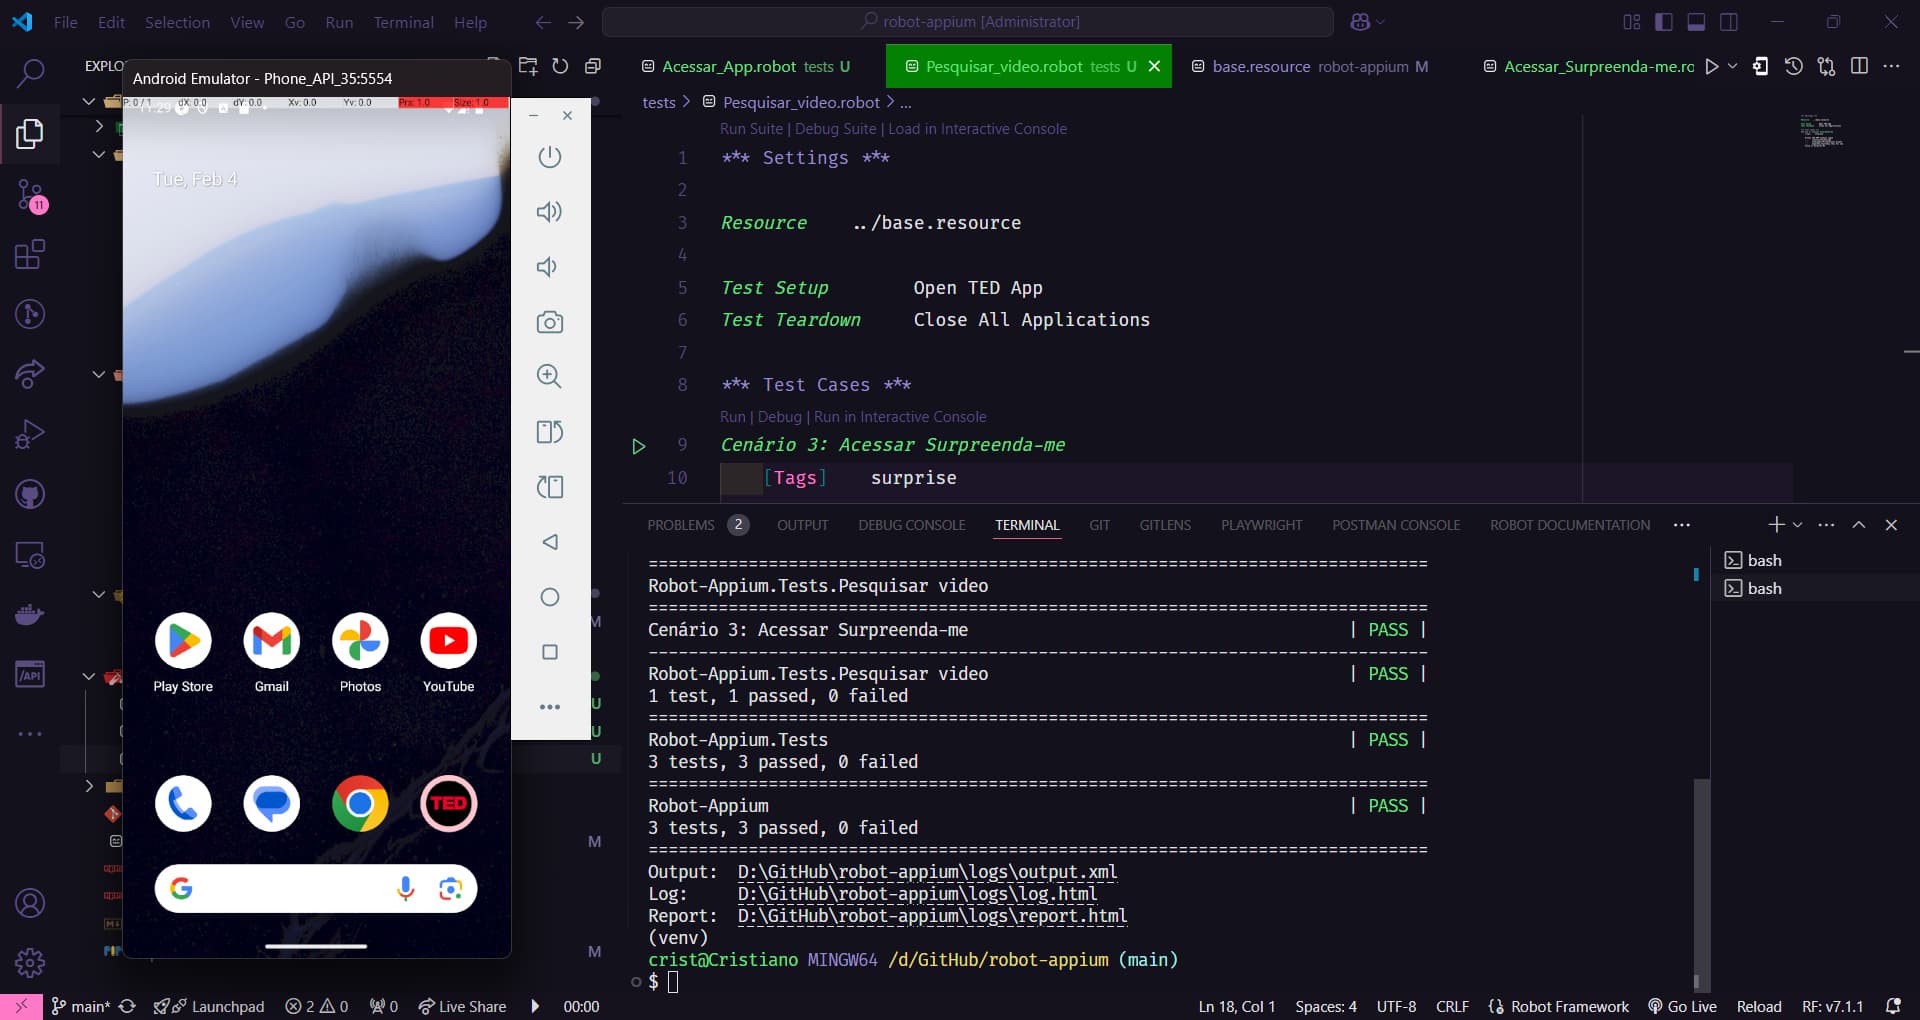Open the Manage gear icon
This screenshot has height=1020, width=1920.
(x=30, y=963)
